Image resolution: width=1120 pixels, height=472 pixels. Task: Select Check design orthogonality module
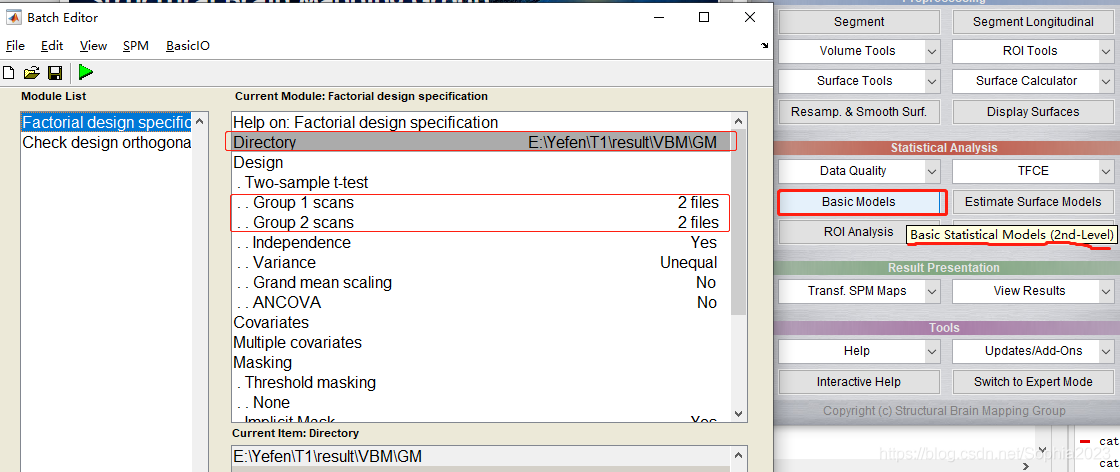(106, 142)
